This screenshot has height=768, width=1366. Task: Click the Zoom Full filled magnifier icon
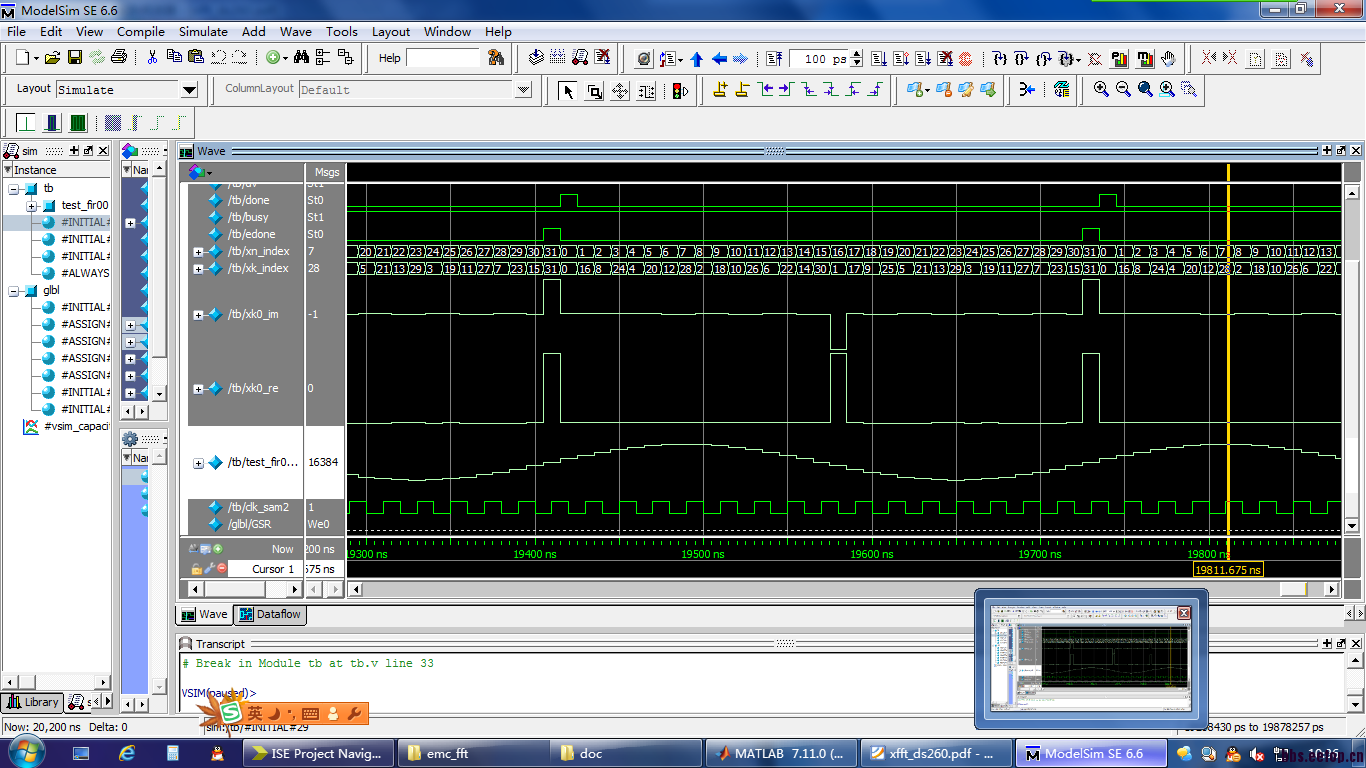click(1145, 90)
